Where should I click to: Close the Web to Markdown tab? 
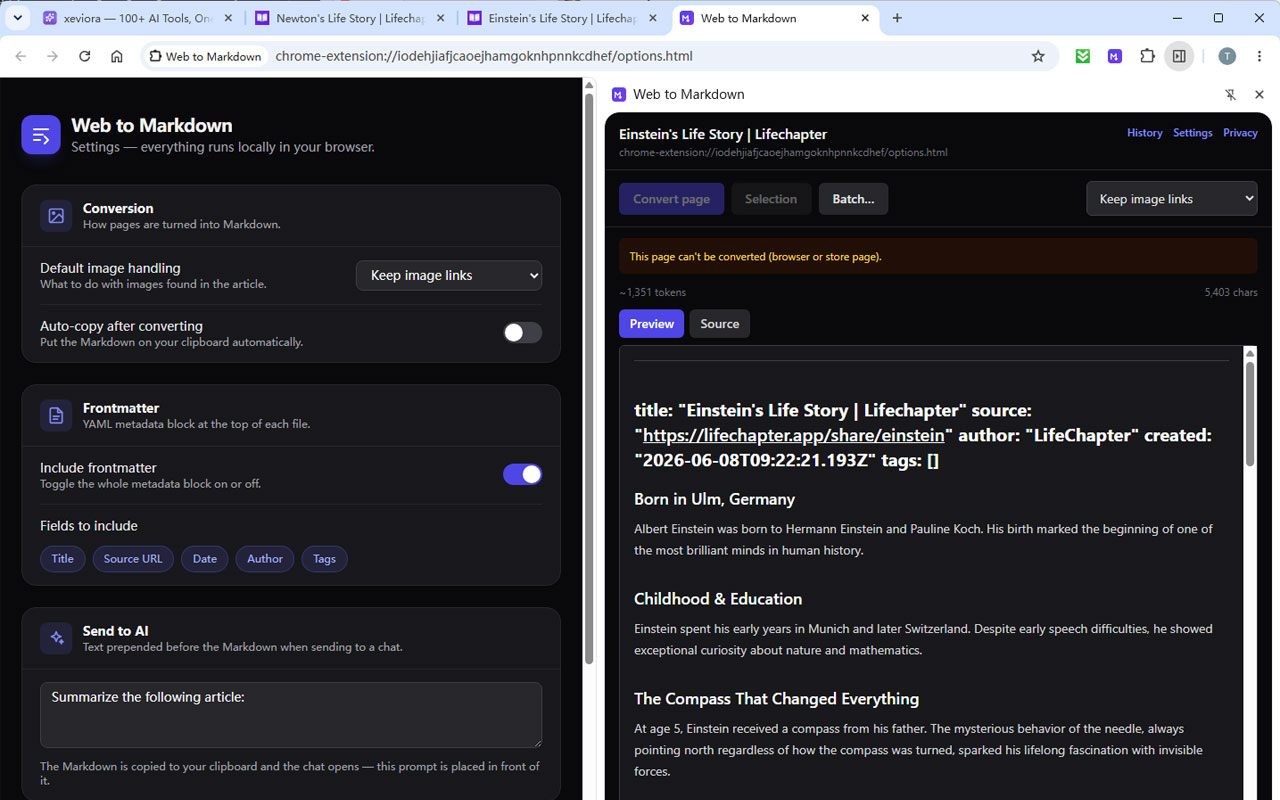865,18
